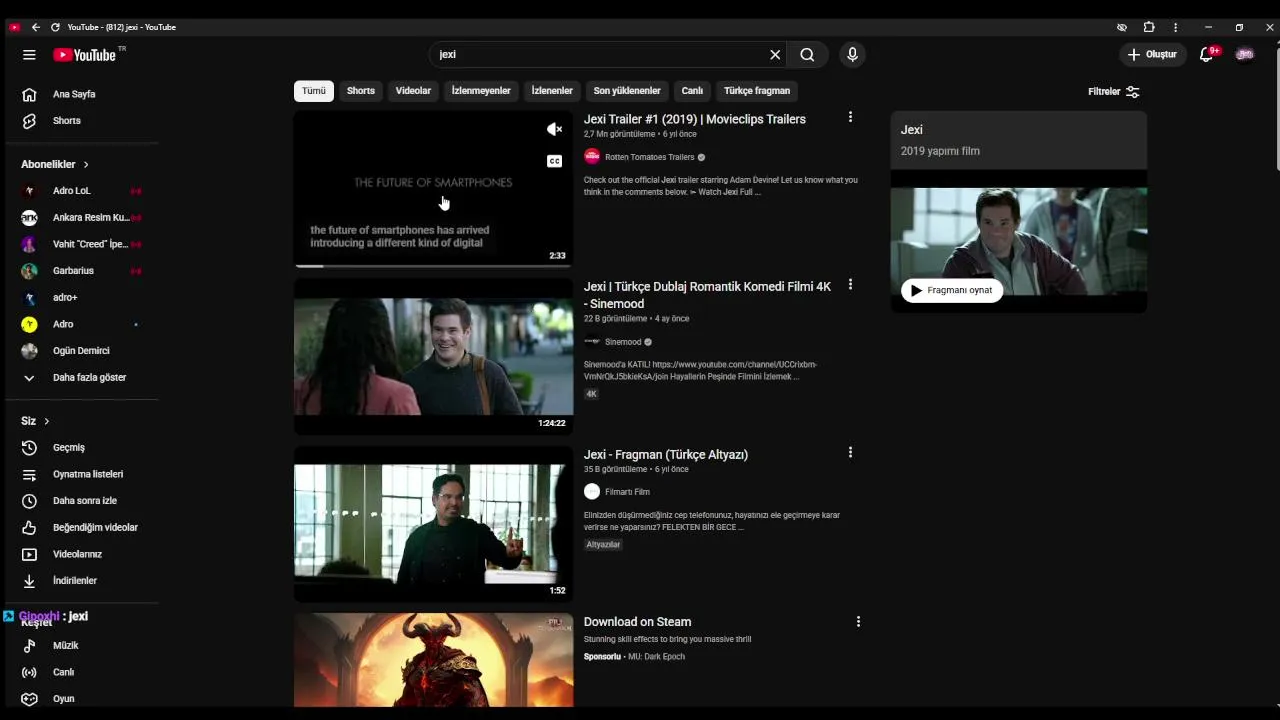The image size is (1280, 720).
Task: Go back with browser arrow
Action: (35, 27)
